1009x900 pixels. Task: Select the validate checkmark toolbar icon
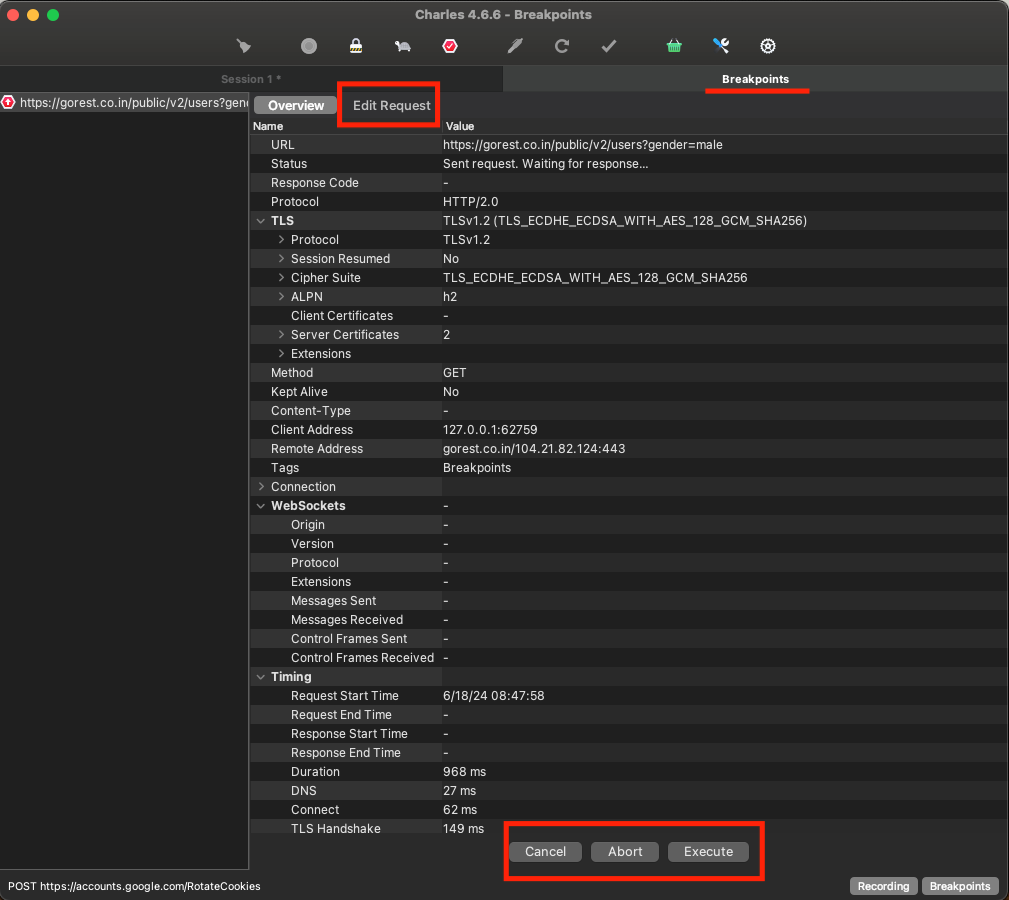click(609, 46)
